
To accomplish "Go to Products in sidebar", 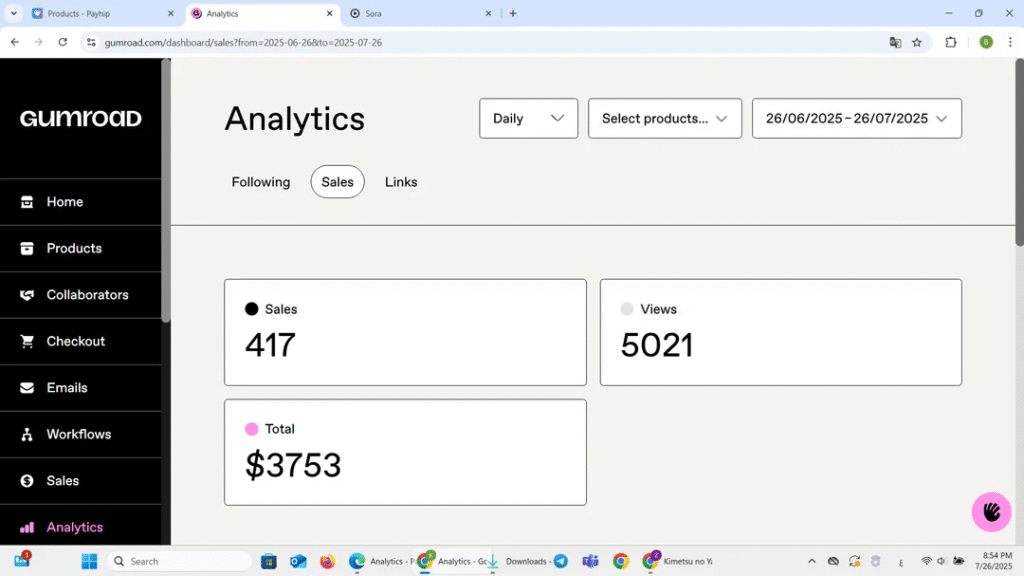I will pyautogui.click(x=73, y=248).
